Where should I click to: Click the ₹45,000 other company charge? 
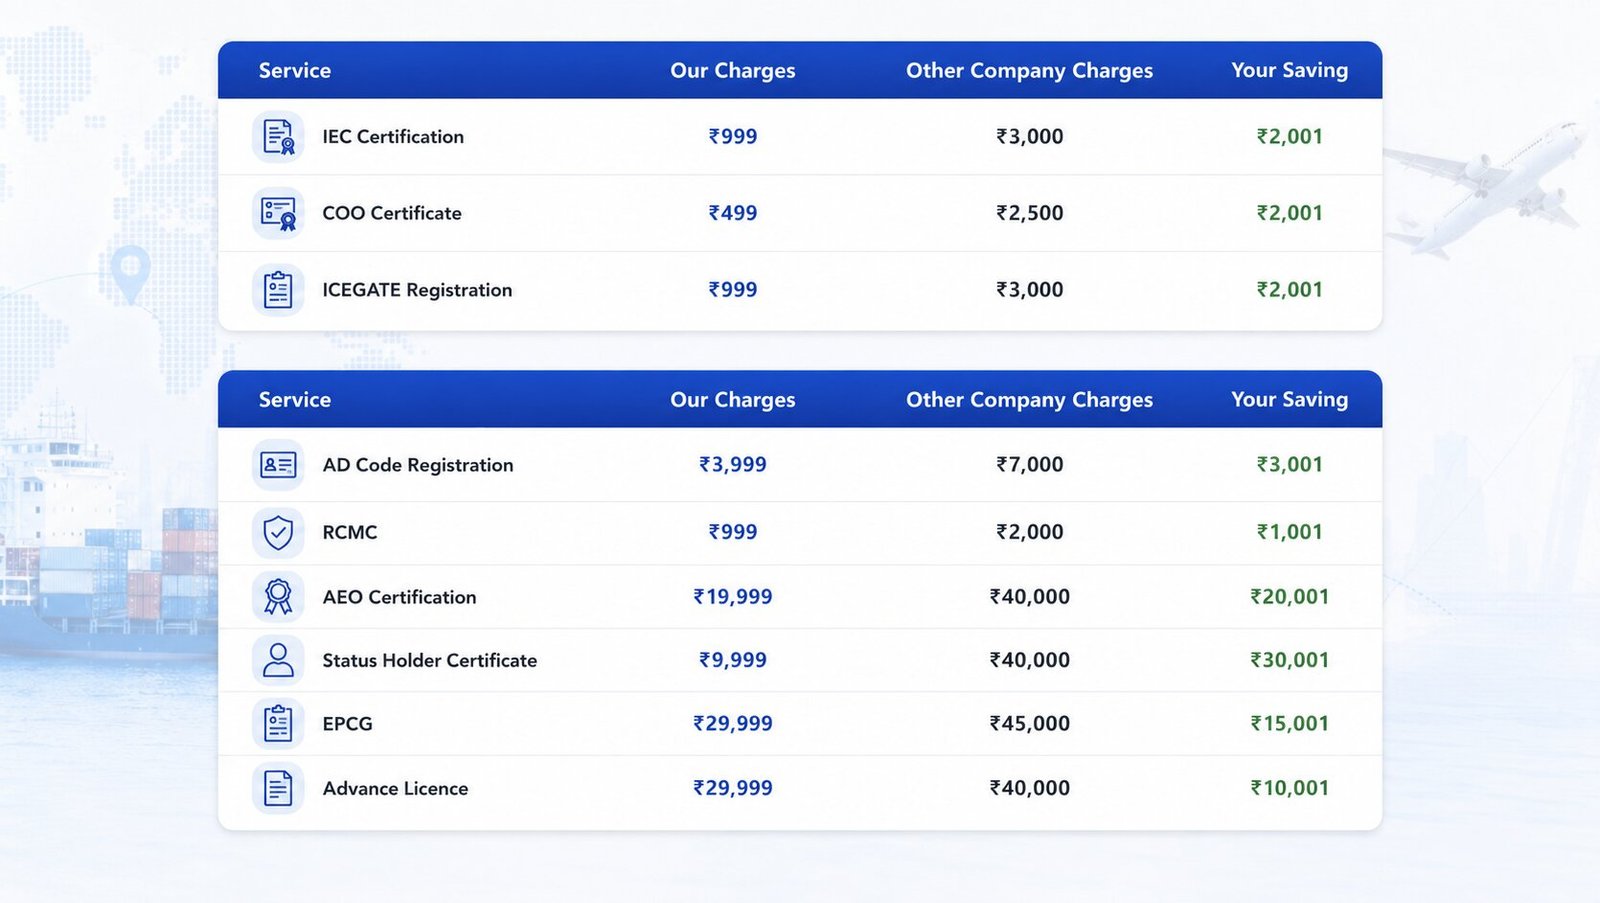click(1030, 724)
